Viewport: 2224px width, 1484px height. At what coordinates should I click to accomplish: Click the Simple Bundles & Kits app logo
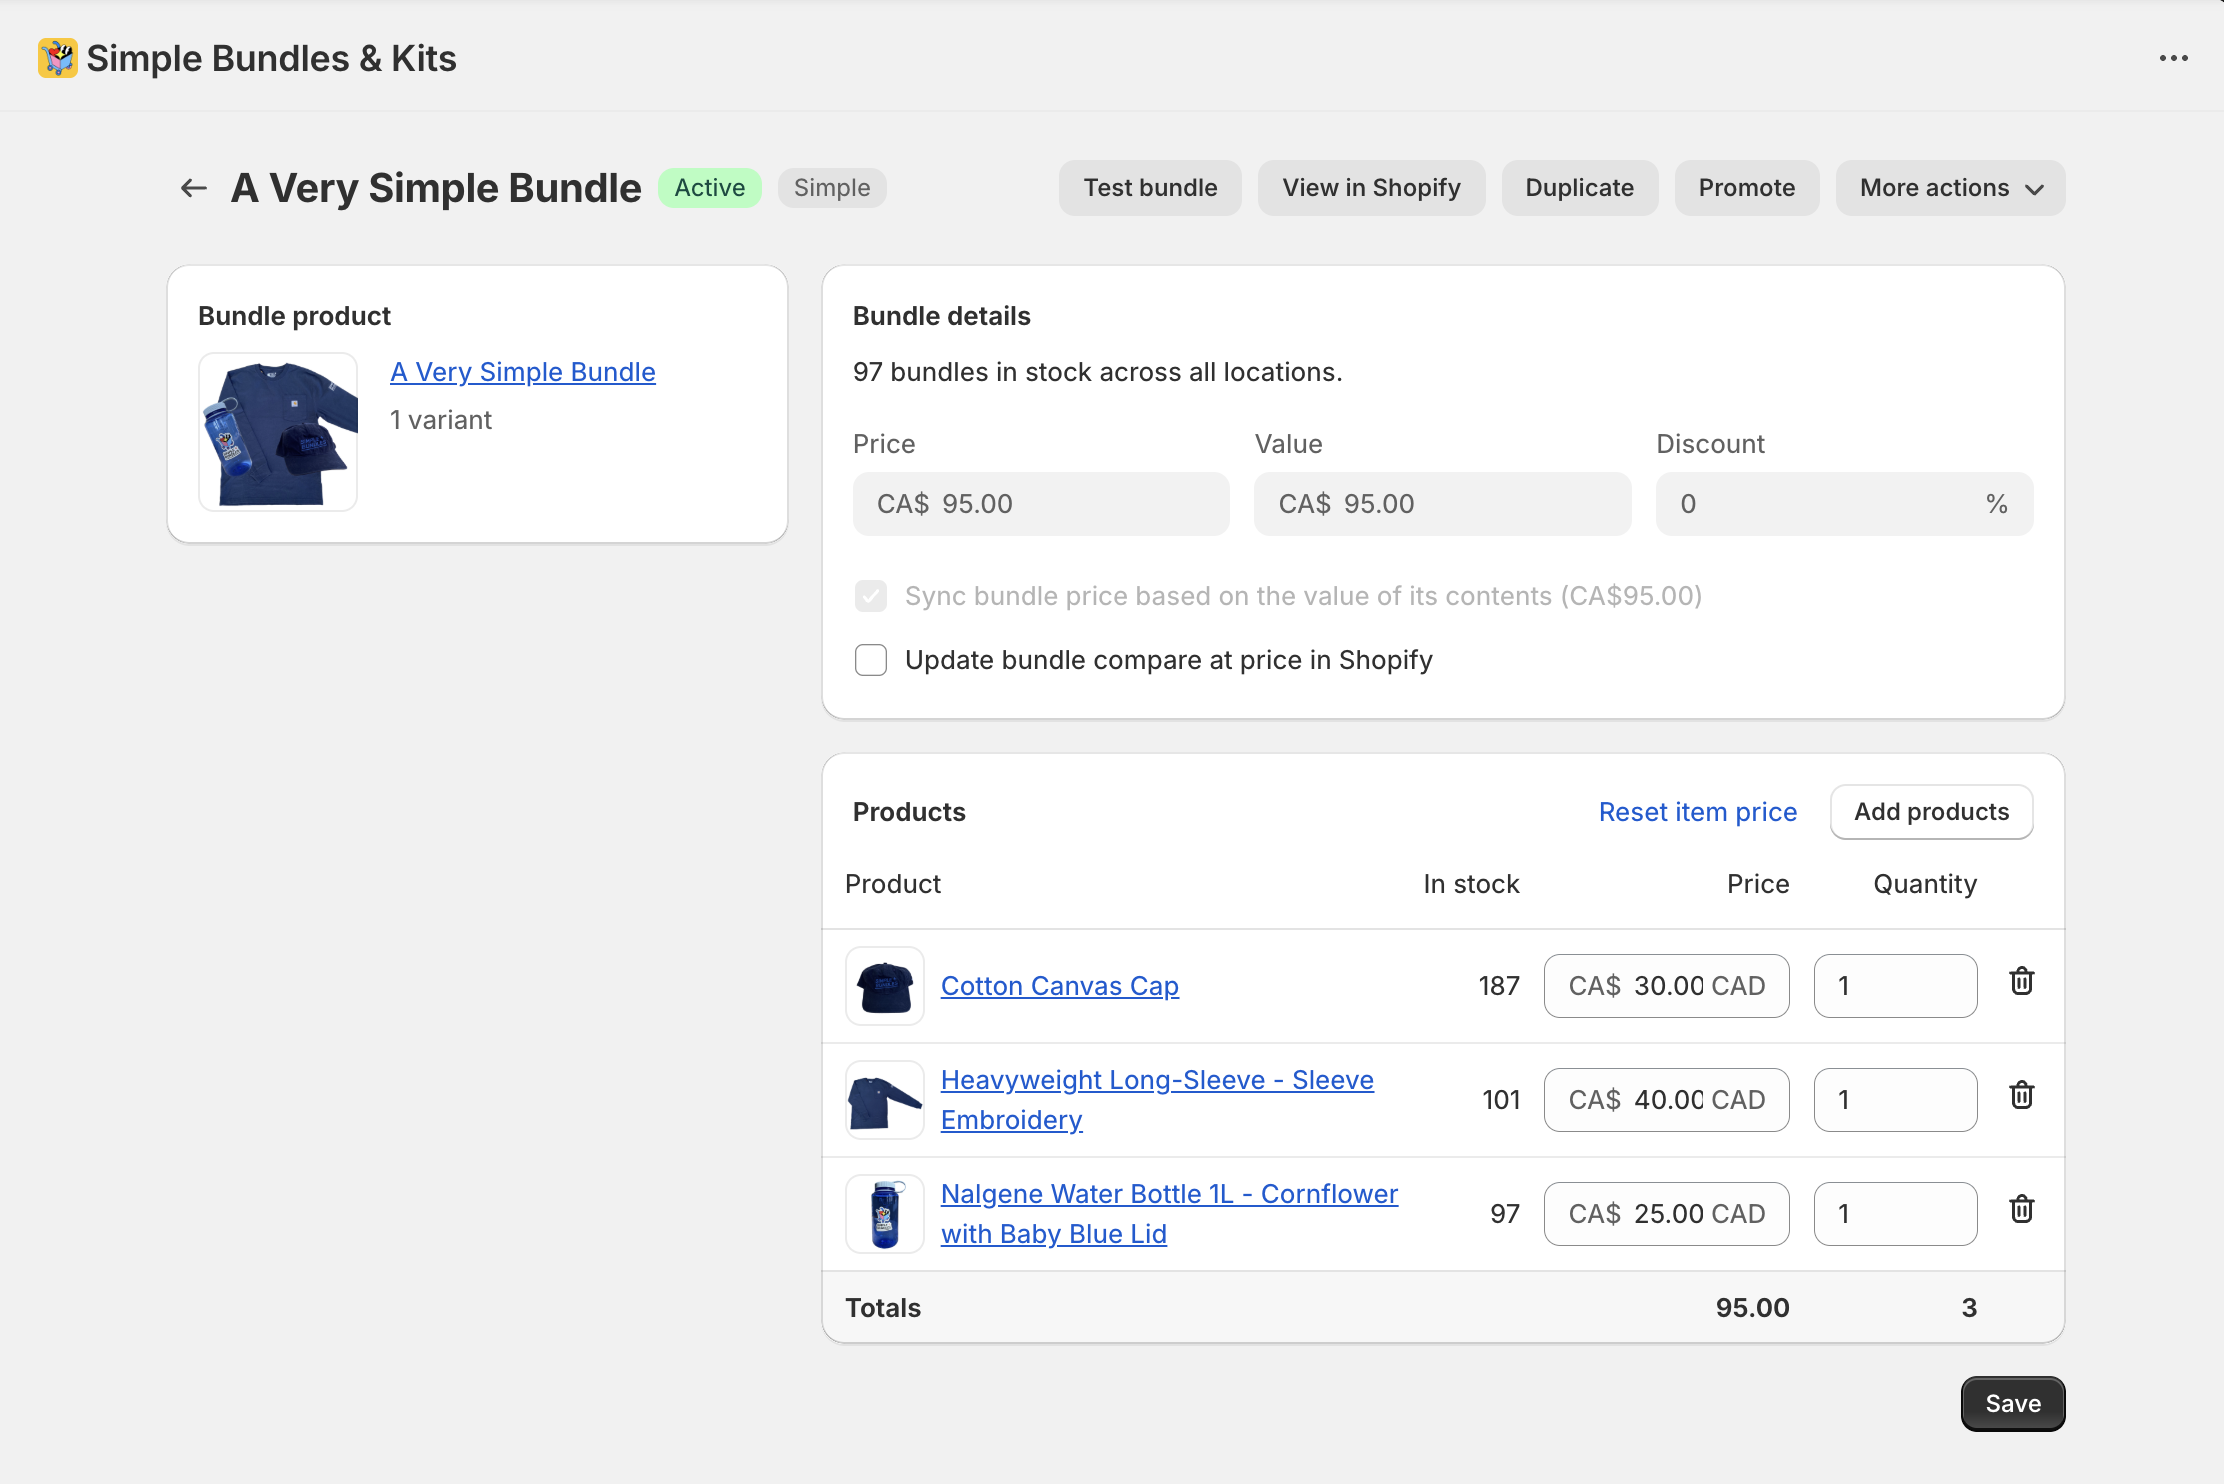point(57,58)
